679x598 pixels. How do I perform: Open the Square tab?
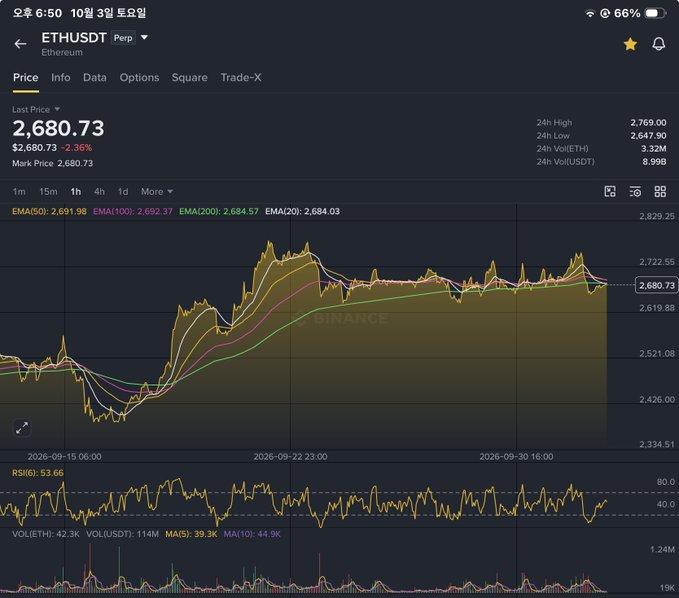pyautogui.click(x=190, y=78)
